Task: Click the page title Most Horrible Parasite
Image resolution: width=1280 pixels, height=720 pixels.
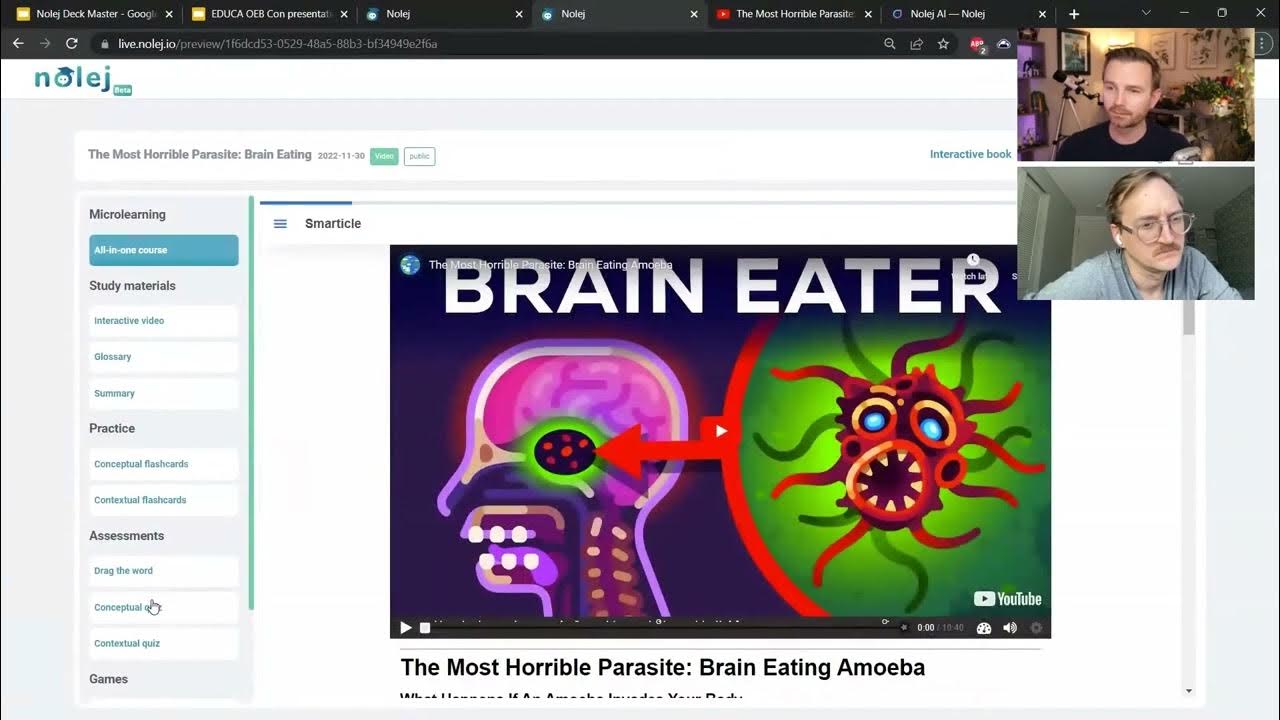Action: pyautogui.click(x=200, y=155)
